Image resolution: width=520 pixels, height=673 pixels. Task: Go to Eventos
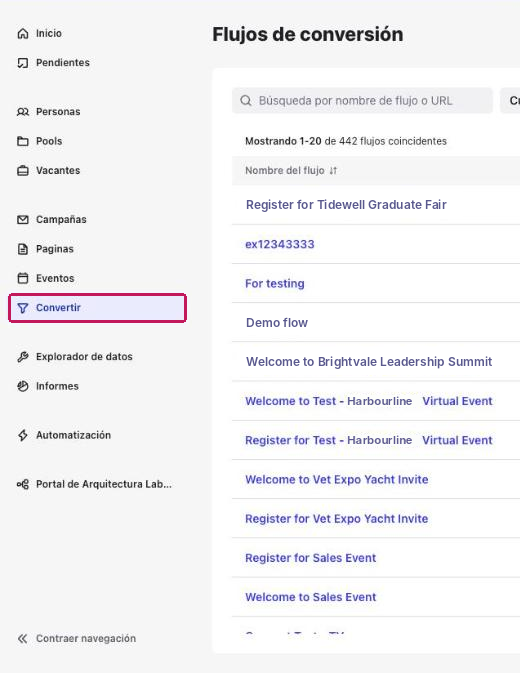pyautogui.click(x=55, y=278)
